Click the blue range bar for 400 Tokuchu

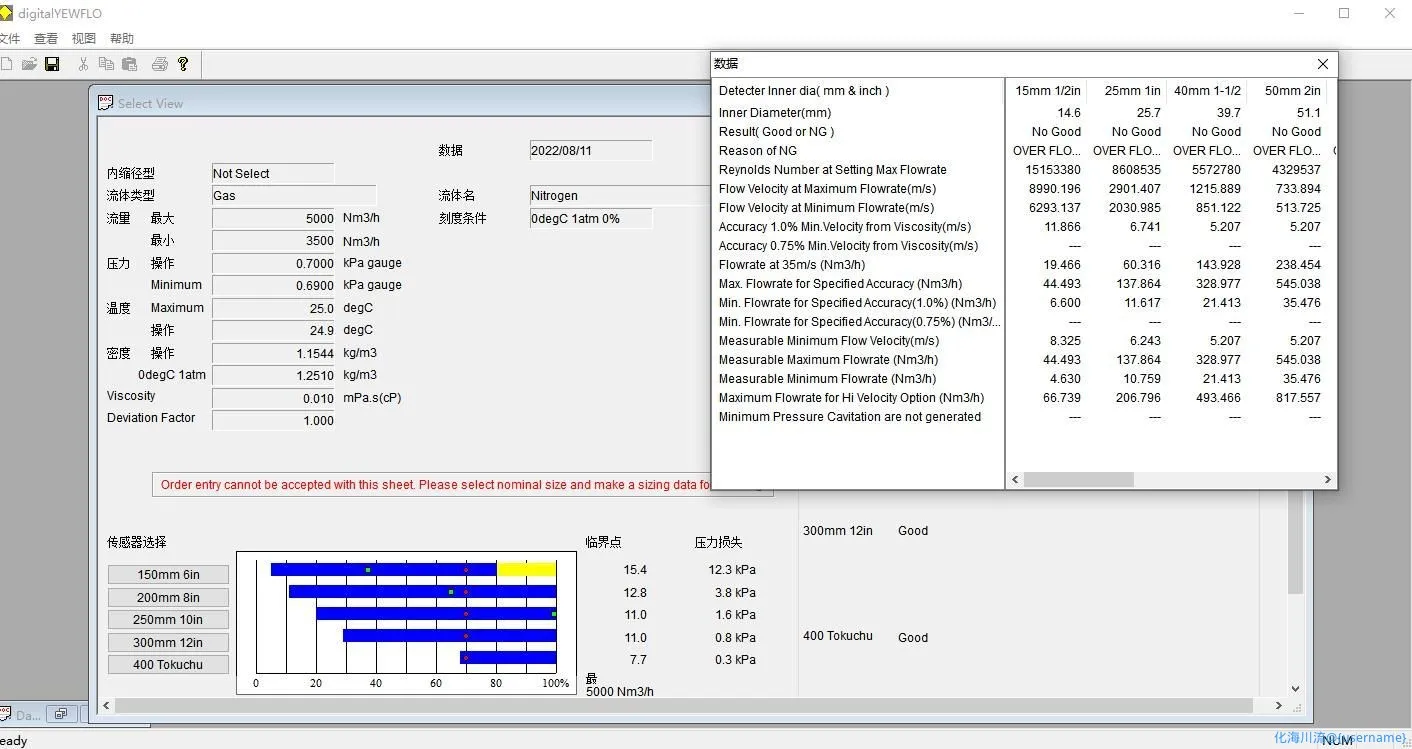tap(508, 658)
